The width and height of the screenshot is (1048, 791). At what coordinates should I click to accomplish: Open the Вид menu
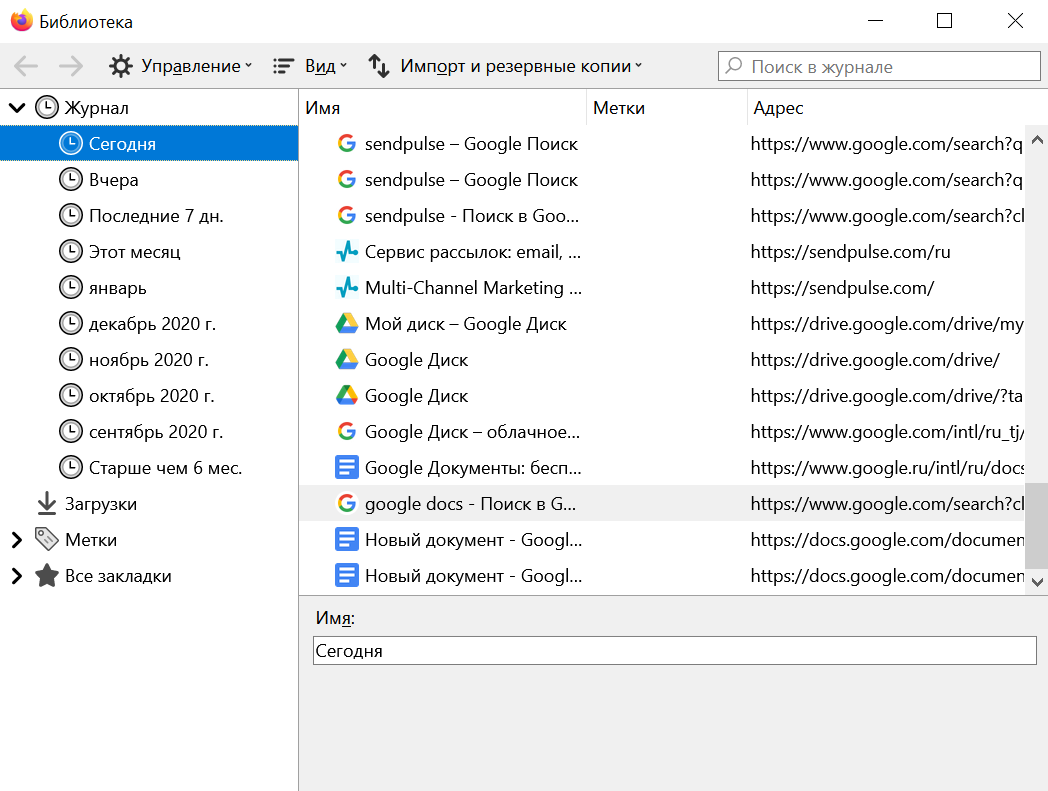click(310, 66)
